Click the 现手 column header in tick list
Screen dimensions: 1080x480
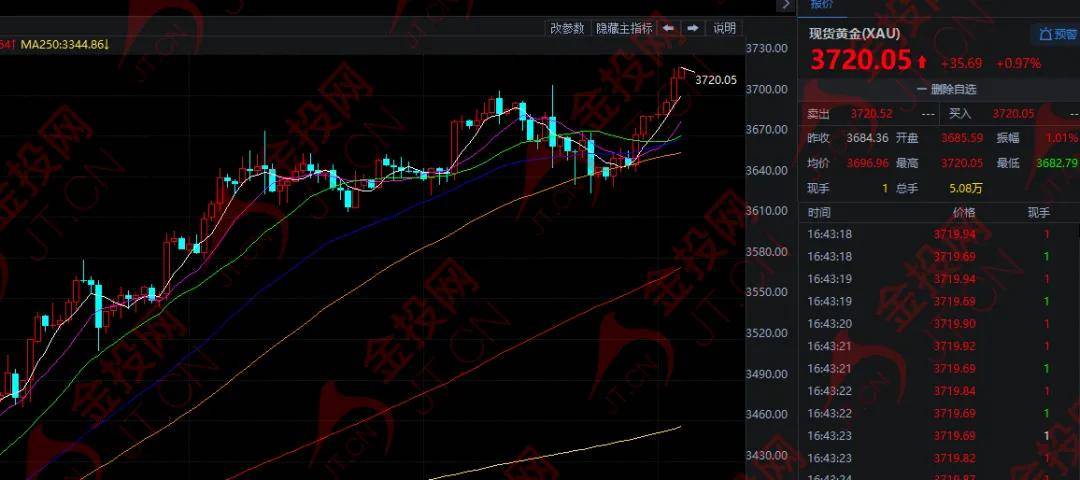(1039, 213)
